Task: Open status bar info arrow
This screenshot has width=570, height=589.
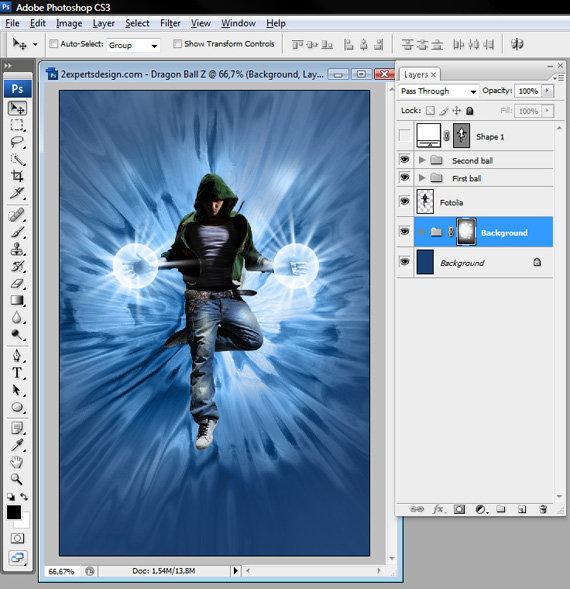Action: point(236,571)
